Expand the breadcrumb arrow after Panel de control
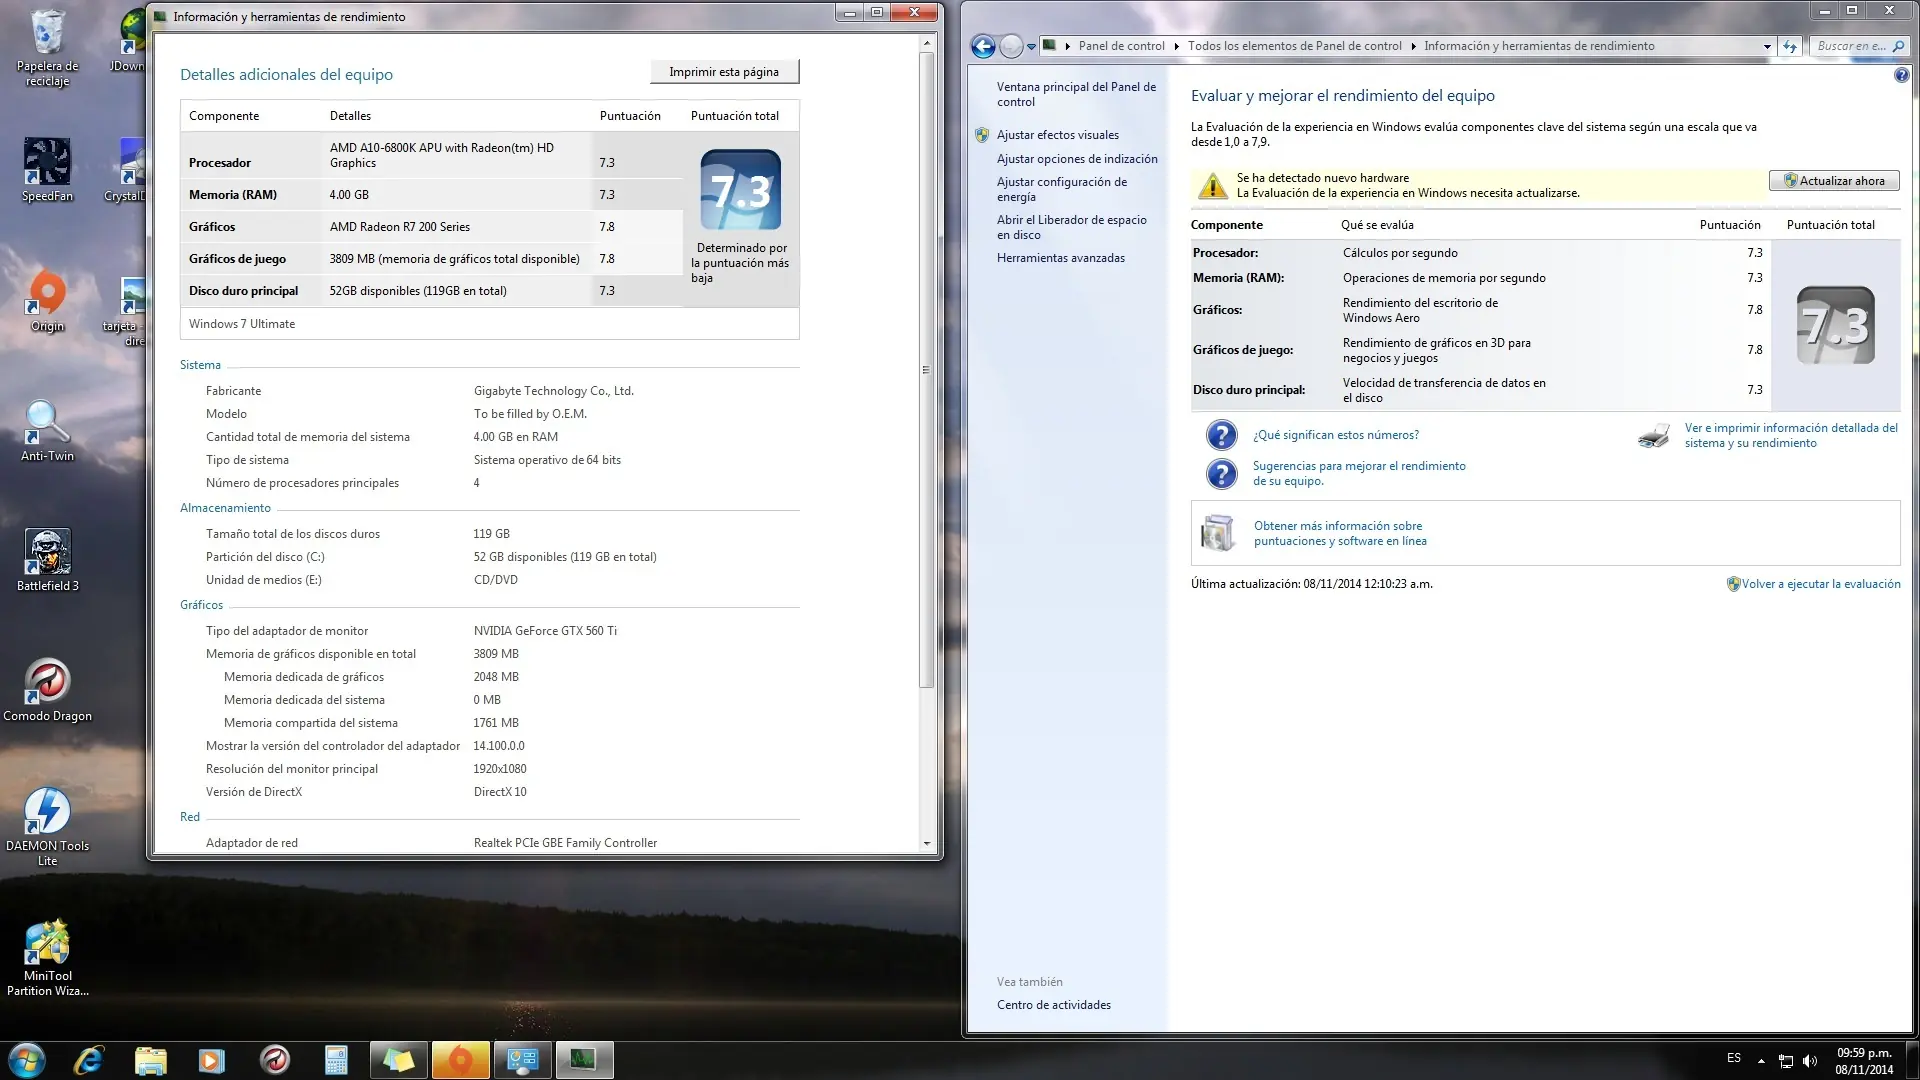 1176,46
